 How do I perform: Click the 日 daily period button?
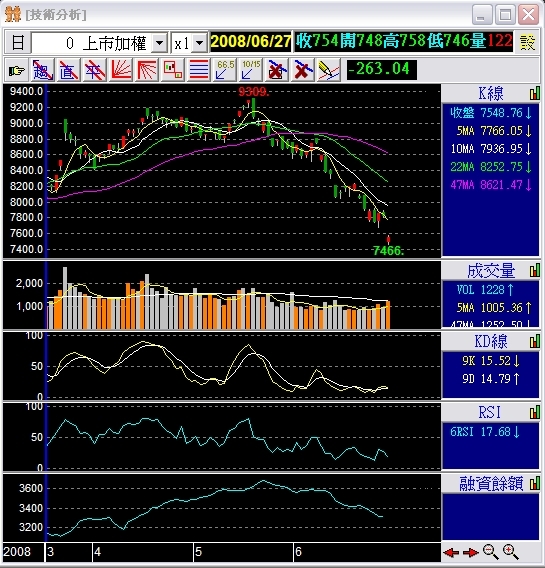point(17,42)
